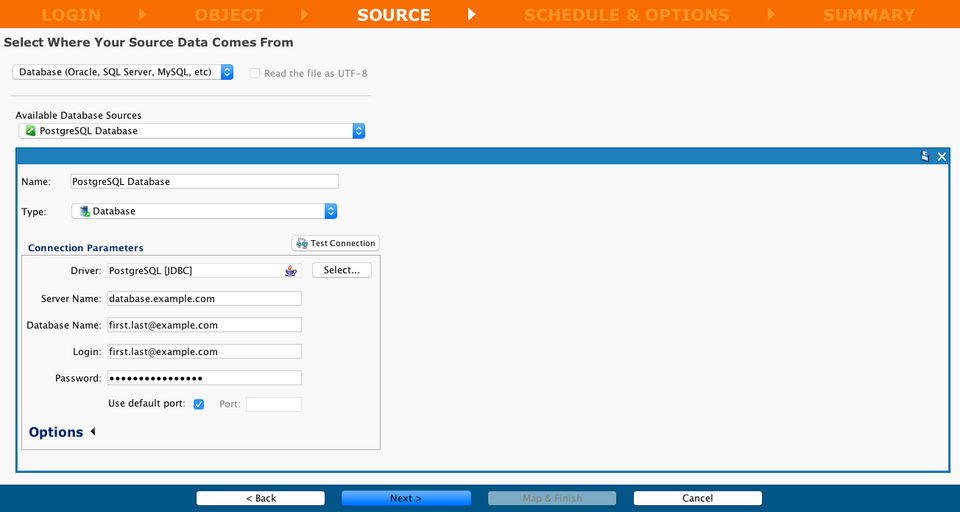The width and height of the screenshot is (960, 512).
Task: Click the Map & Finish button
Action: coord(552,498)
